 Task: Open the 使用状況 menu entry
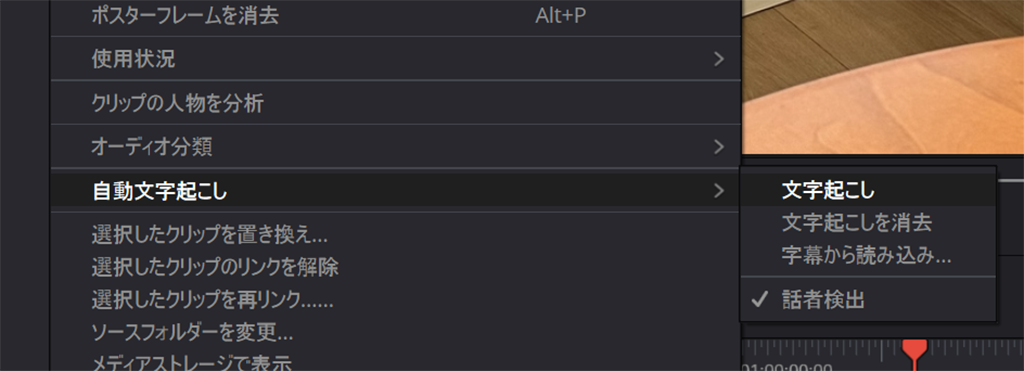(x=396, y=59)
